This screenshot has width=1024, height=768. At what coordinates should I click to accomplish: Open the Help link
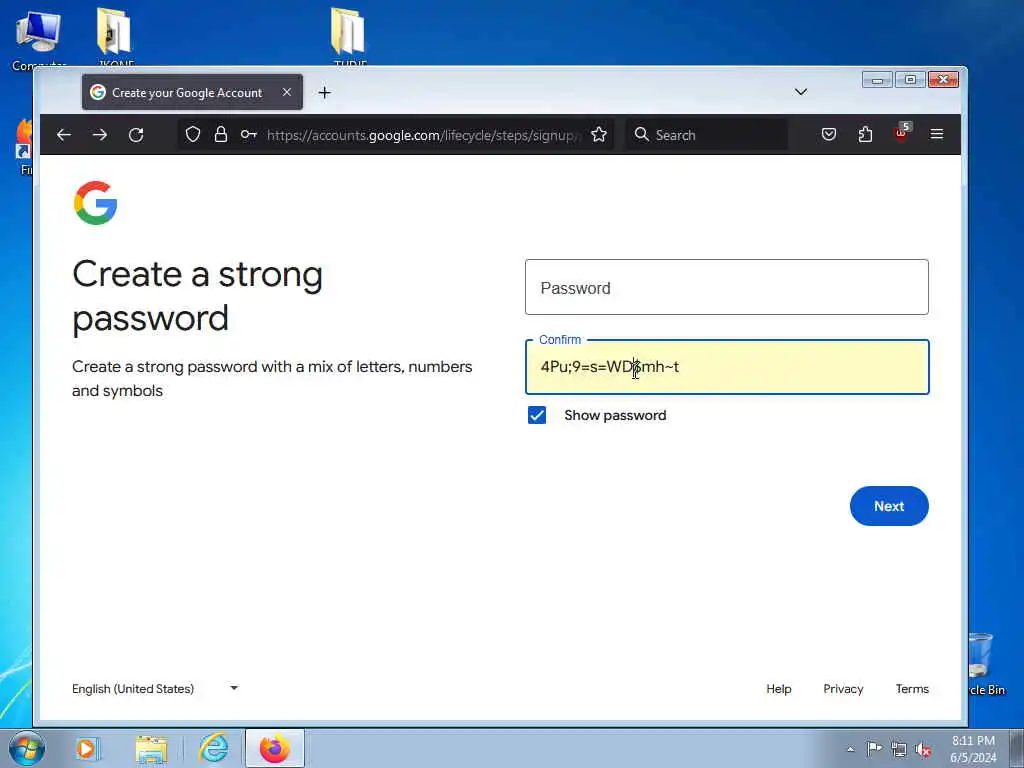coord(778,689)
